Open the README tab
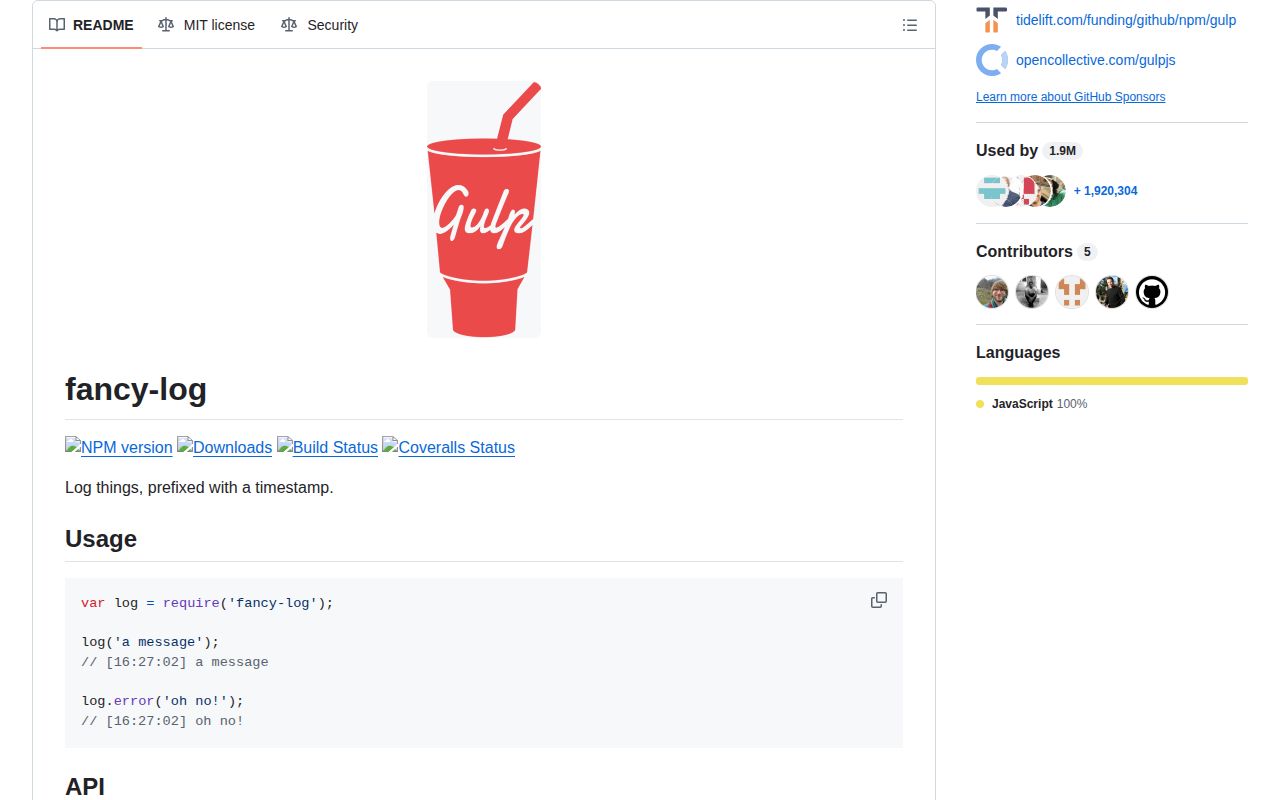Viewport: 1280px width, 800px height. [x=91, y=25]
